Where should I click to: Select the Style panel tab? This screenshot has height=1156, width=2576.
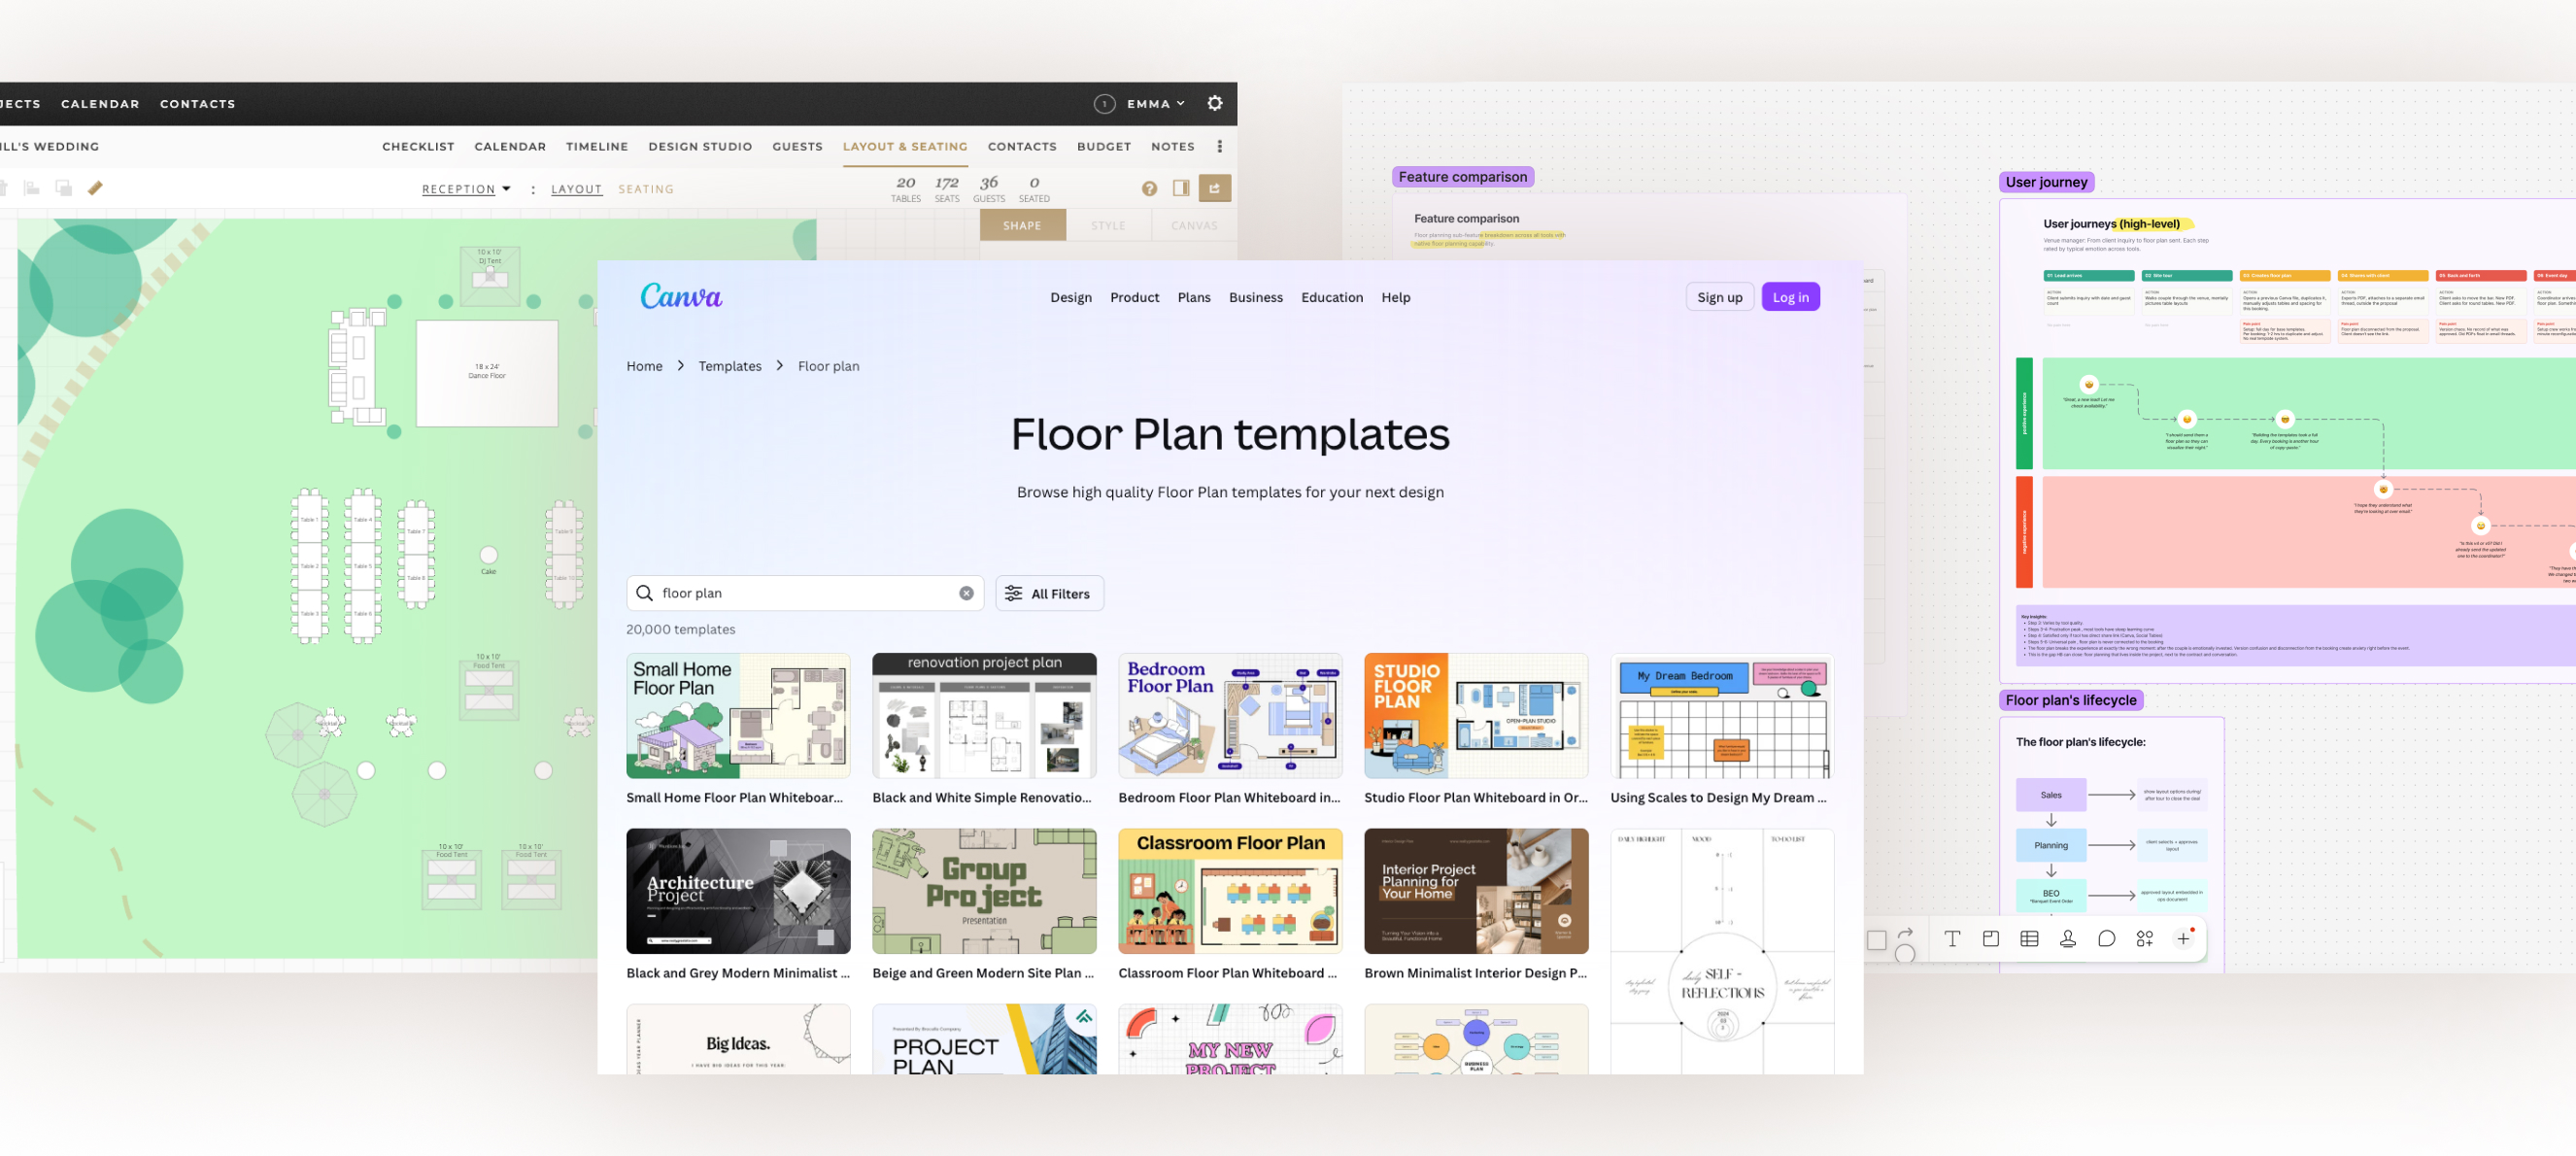[1108, 225]
